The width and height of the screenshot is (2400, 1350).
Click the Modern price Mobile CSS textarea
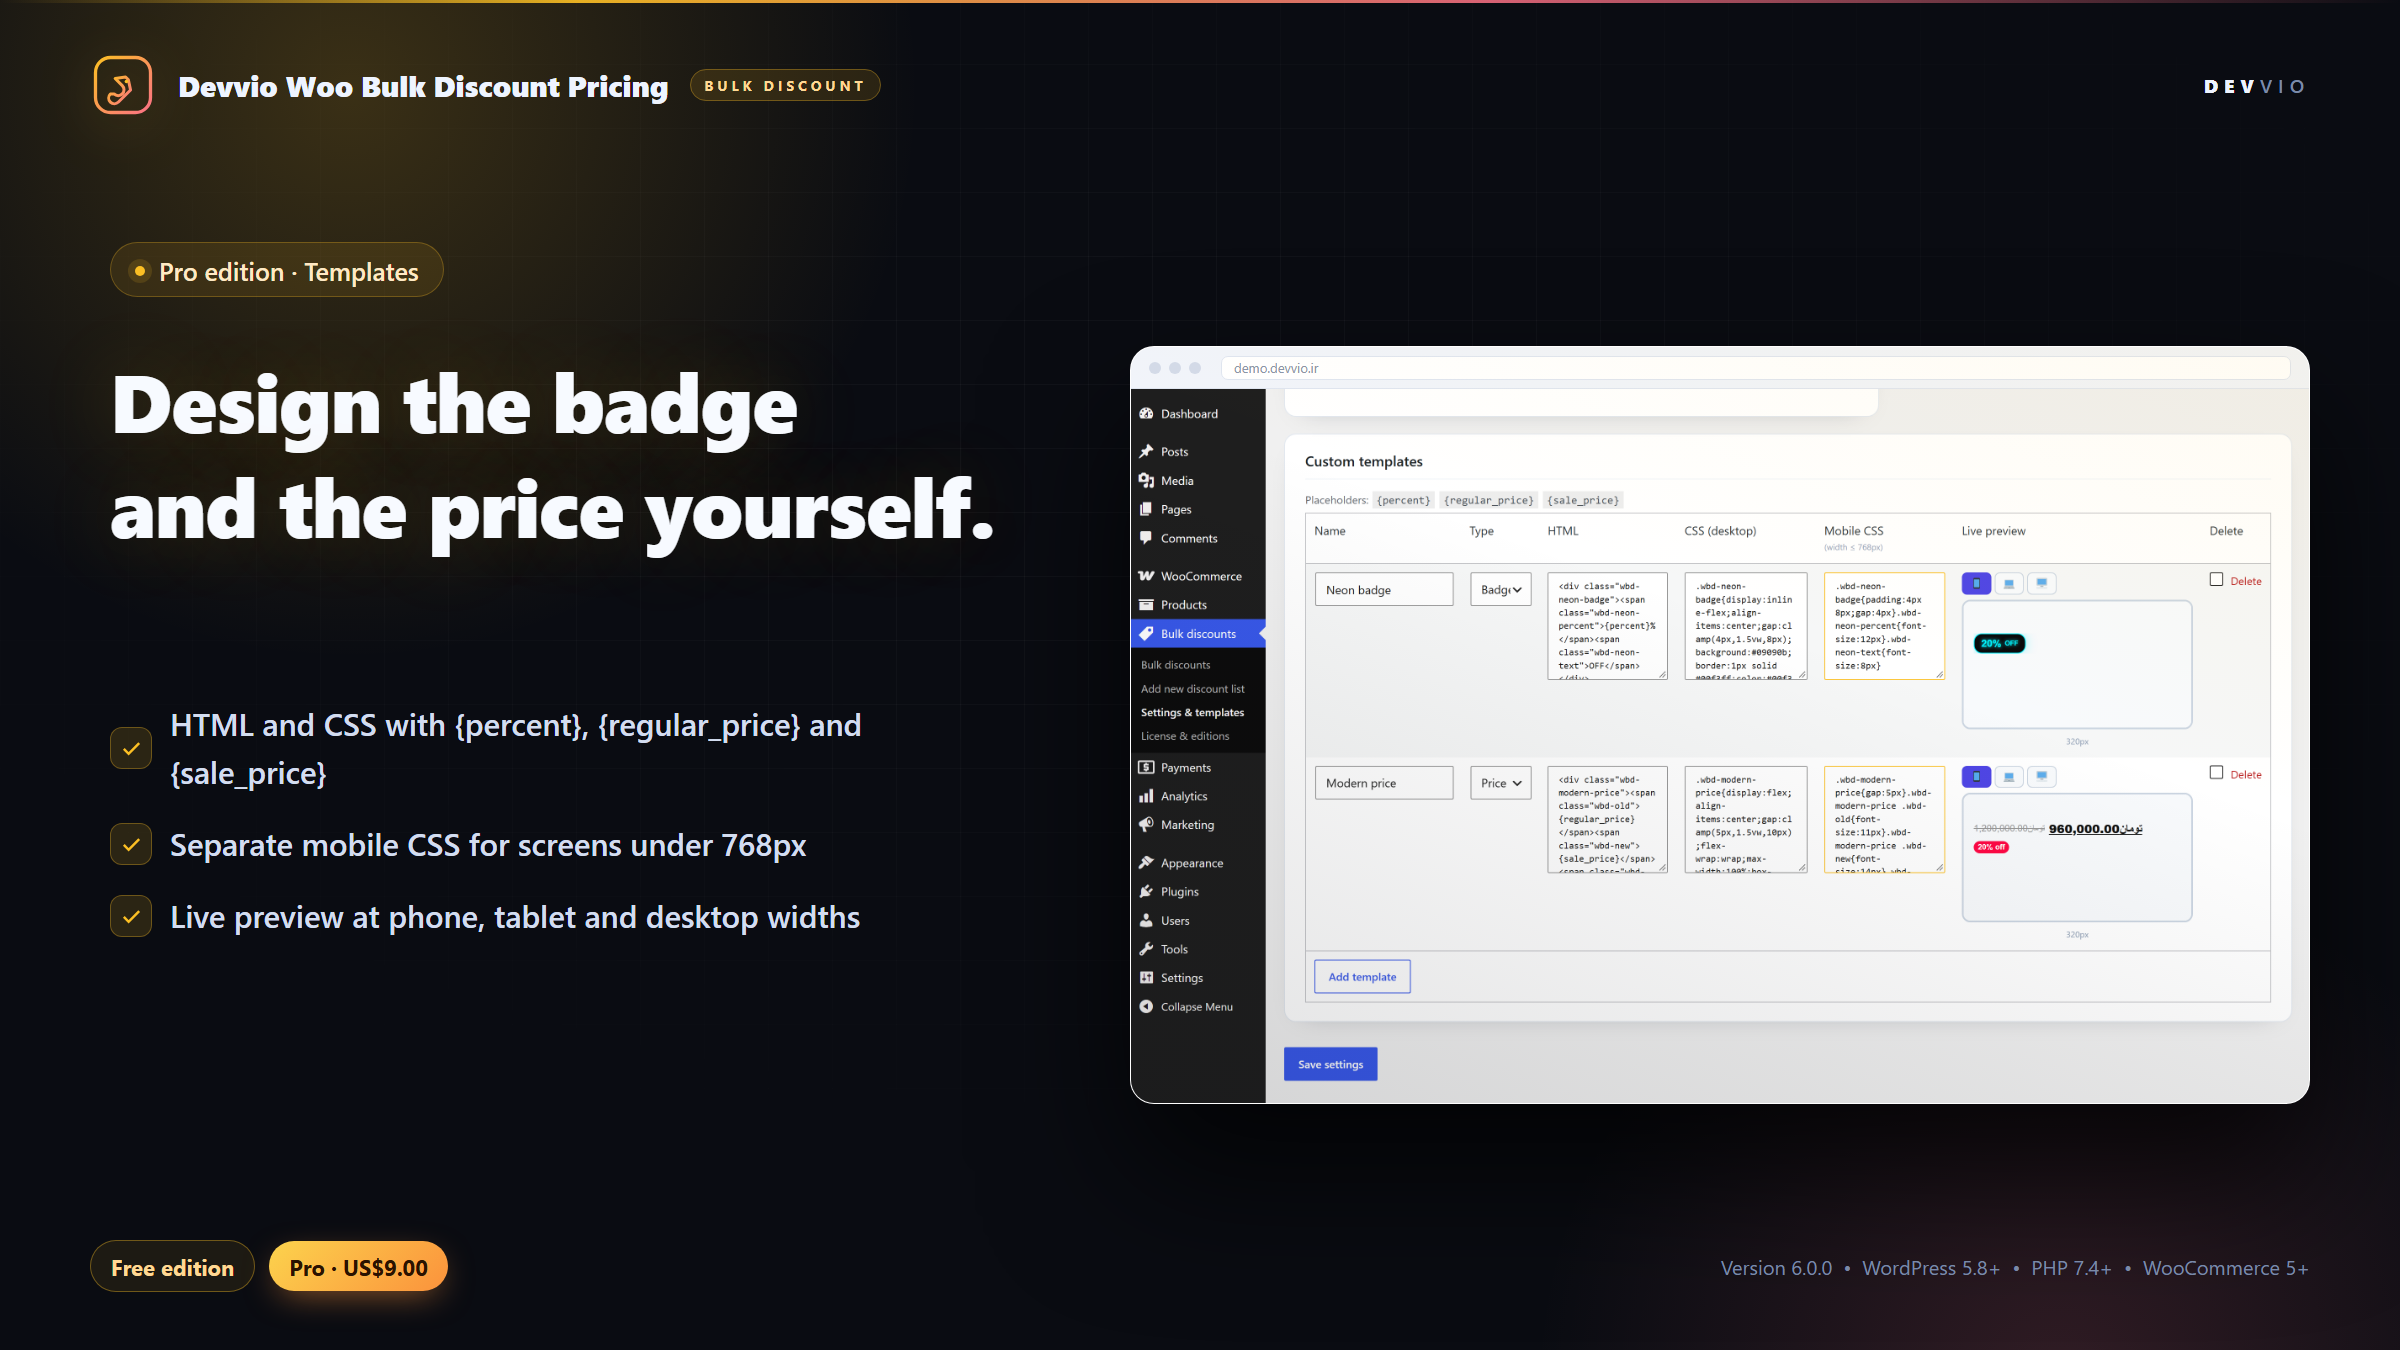click(1884, 820)
